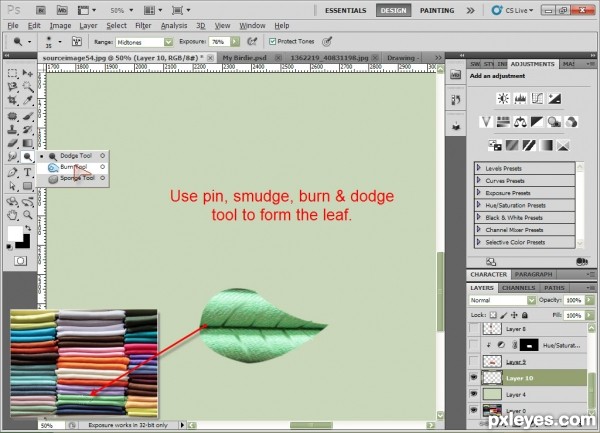
Task: Switch to the Painting workspace
Action: (x=437, y=10)
